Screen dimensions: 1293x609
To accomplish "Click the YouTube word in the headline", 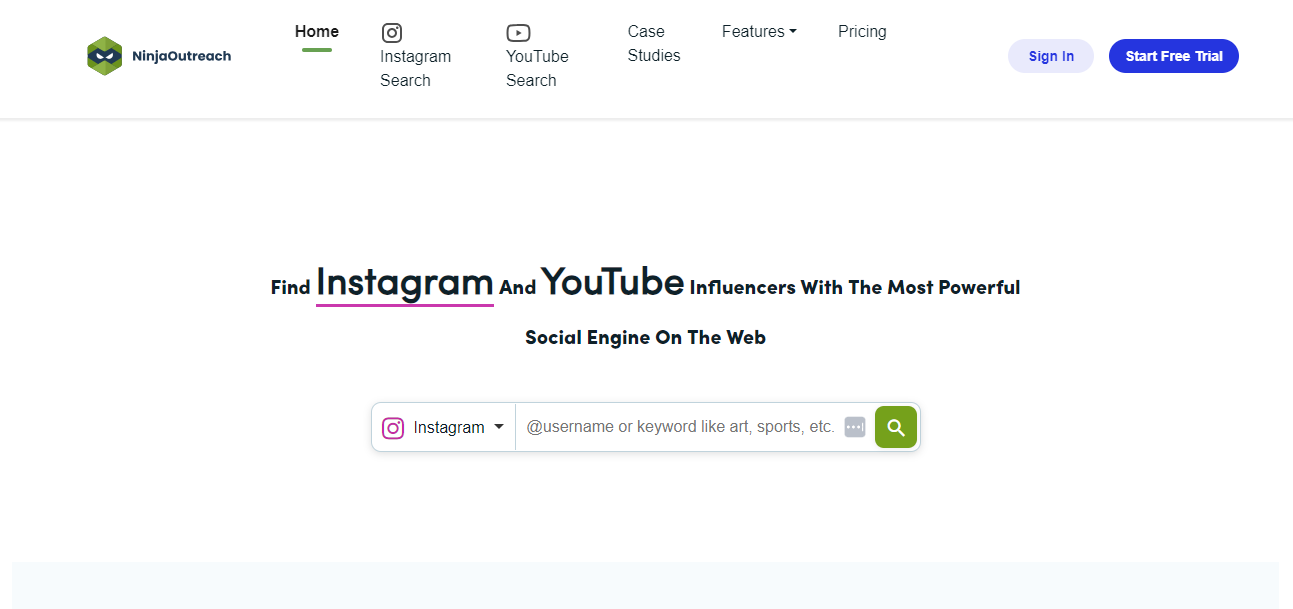I will point(613,282).
